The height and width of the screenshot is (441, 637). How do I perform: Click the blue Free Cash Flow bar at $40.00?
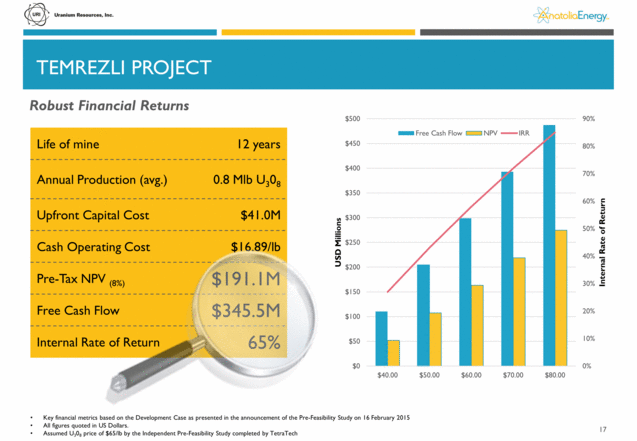click(x=381, y=339)
